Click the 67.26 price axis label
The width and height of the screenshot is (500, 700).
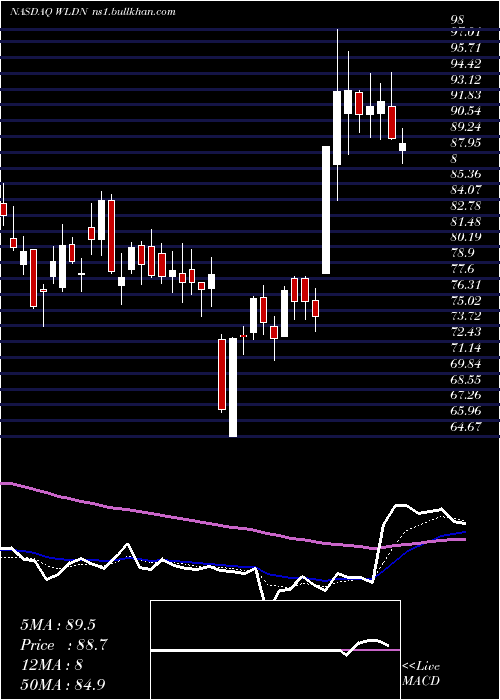[x=466, y=395]
